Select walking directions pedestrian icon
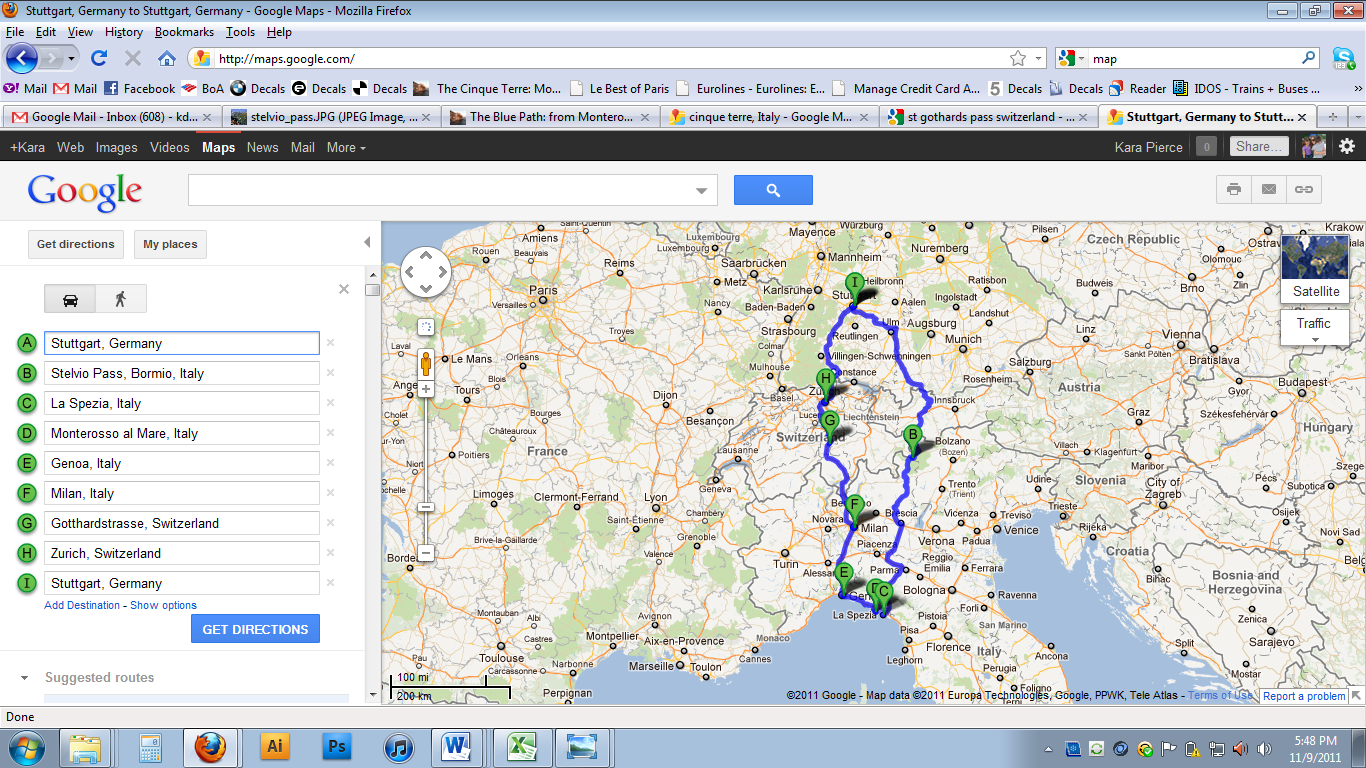This screenshot has height=768, width=1366. pyautogui.click(x=121, y=299)
